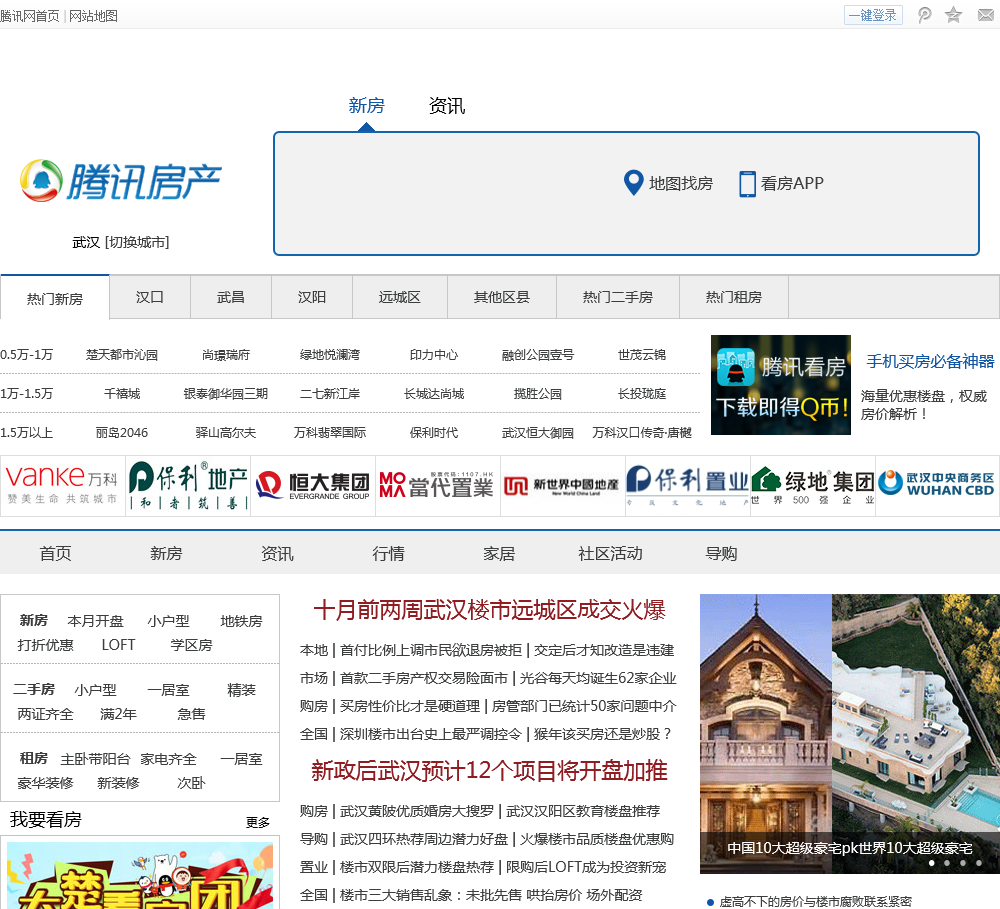The height and width of the screenshot is (909, 1000).
Task: Open article 限购后LOFT成为投资新宠
Action: pyautogui.click(x=586, y=867)
